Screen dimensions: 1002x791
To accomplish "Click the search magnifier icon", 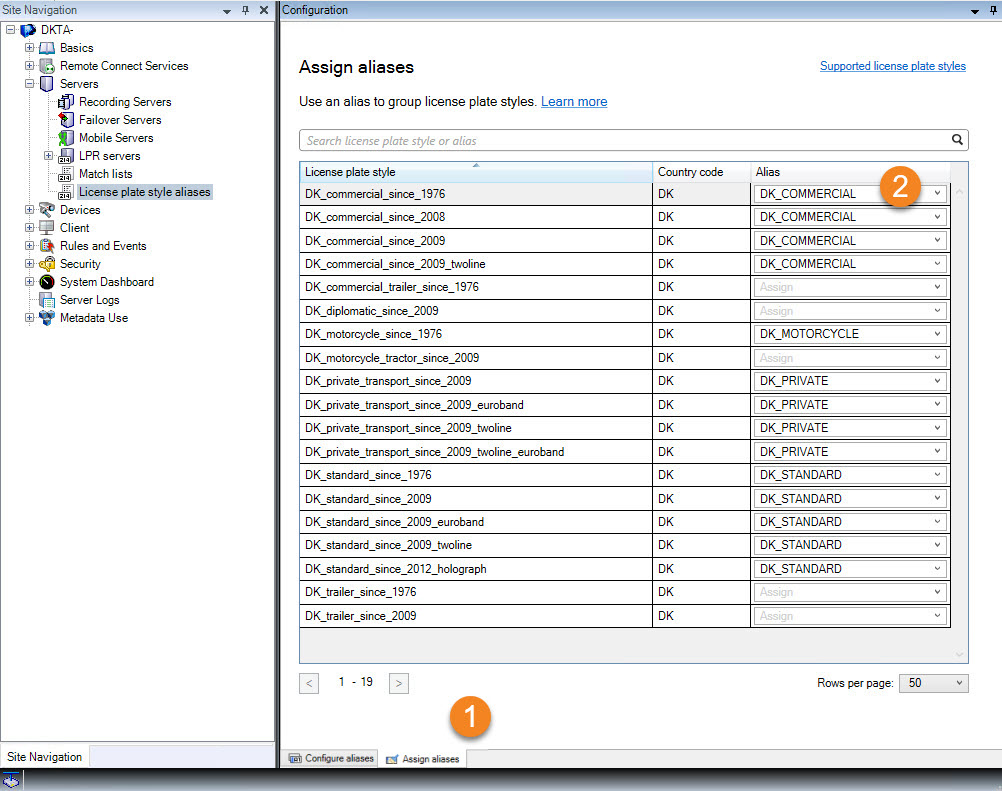I will pos(957,140).
